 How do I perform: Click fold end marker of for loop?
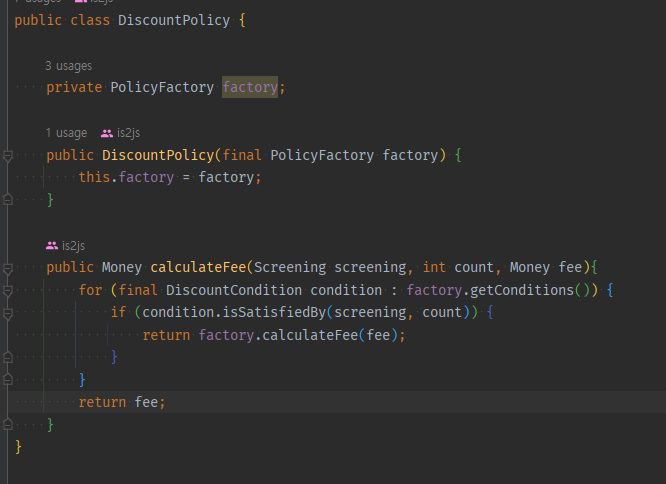7,380
